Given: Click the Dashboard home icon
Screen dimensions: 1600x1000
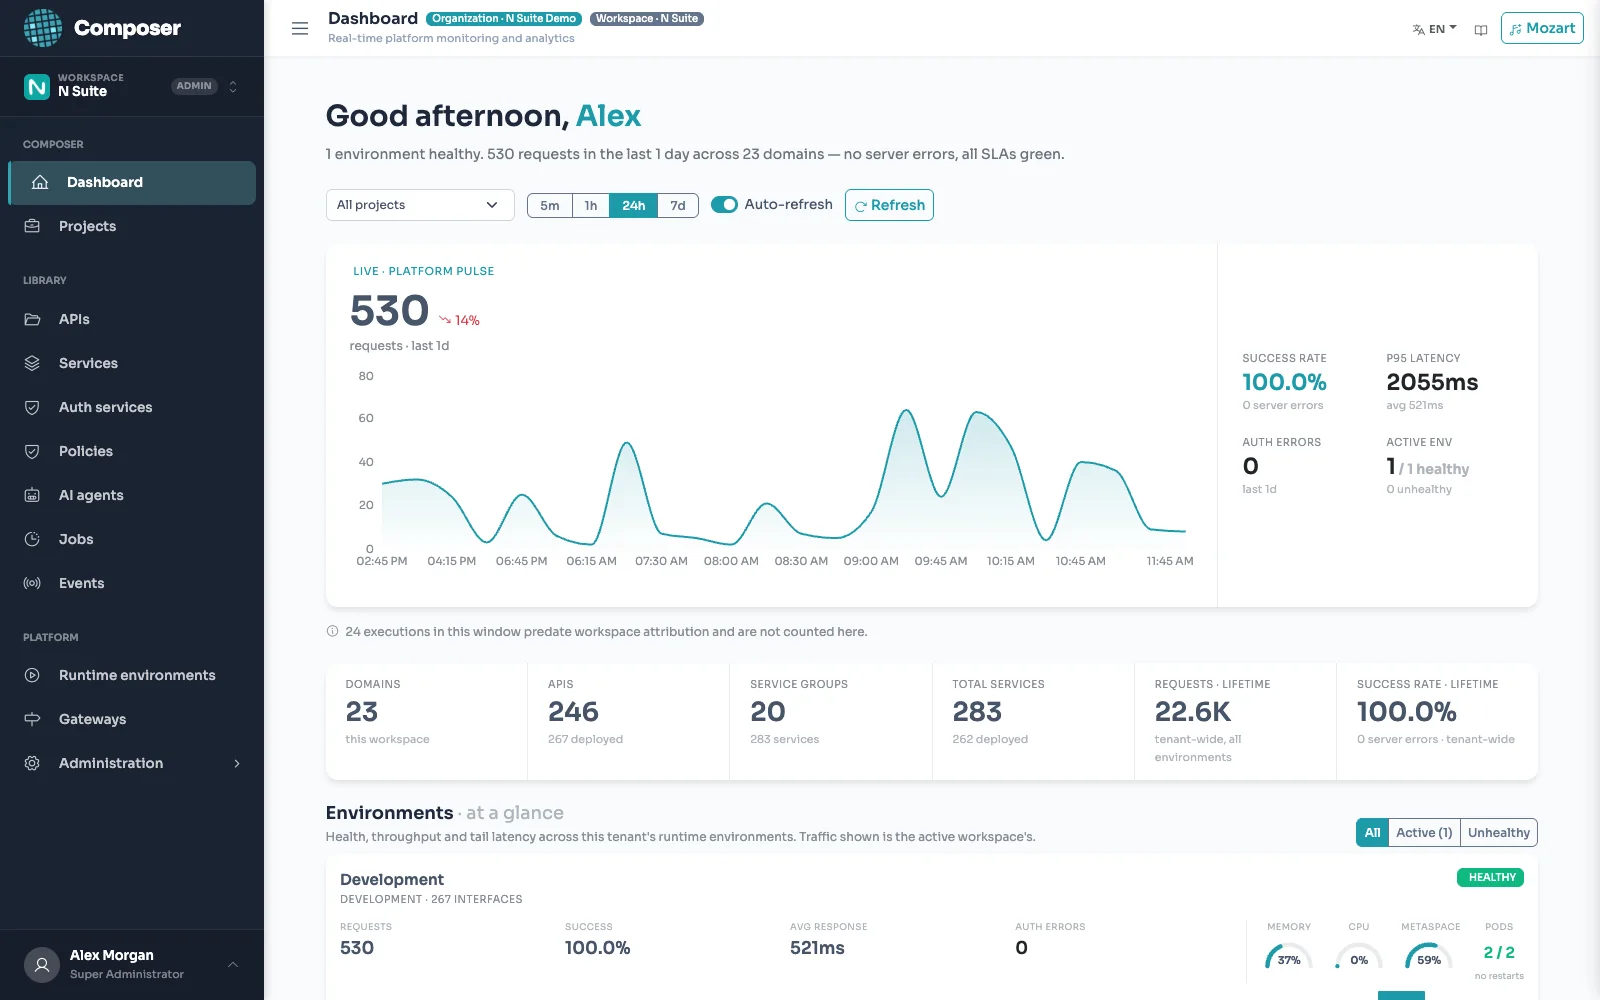Looking at the screenshot, I should (x=40, y=182).
